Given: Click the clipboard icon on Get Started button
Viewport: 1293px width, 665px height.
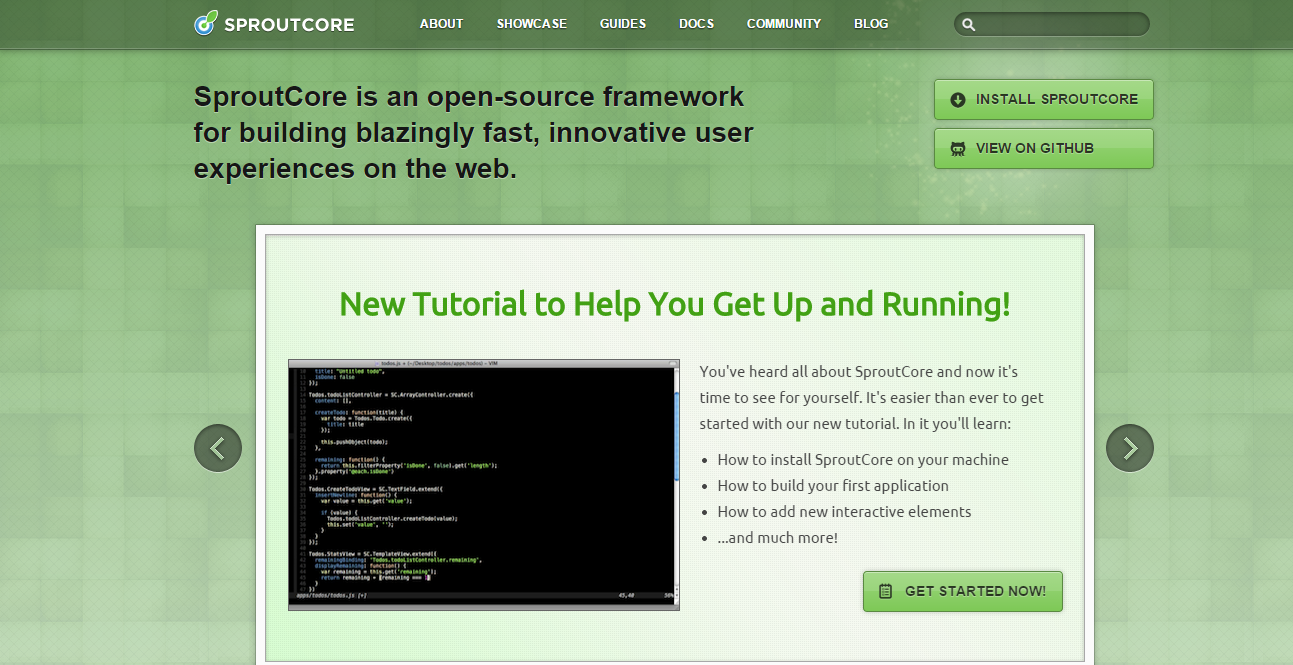Looking at the screenshot, I should click(885, 591).
